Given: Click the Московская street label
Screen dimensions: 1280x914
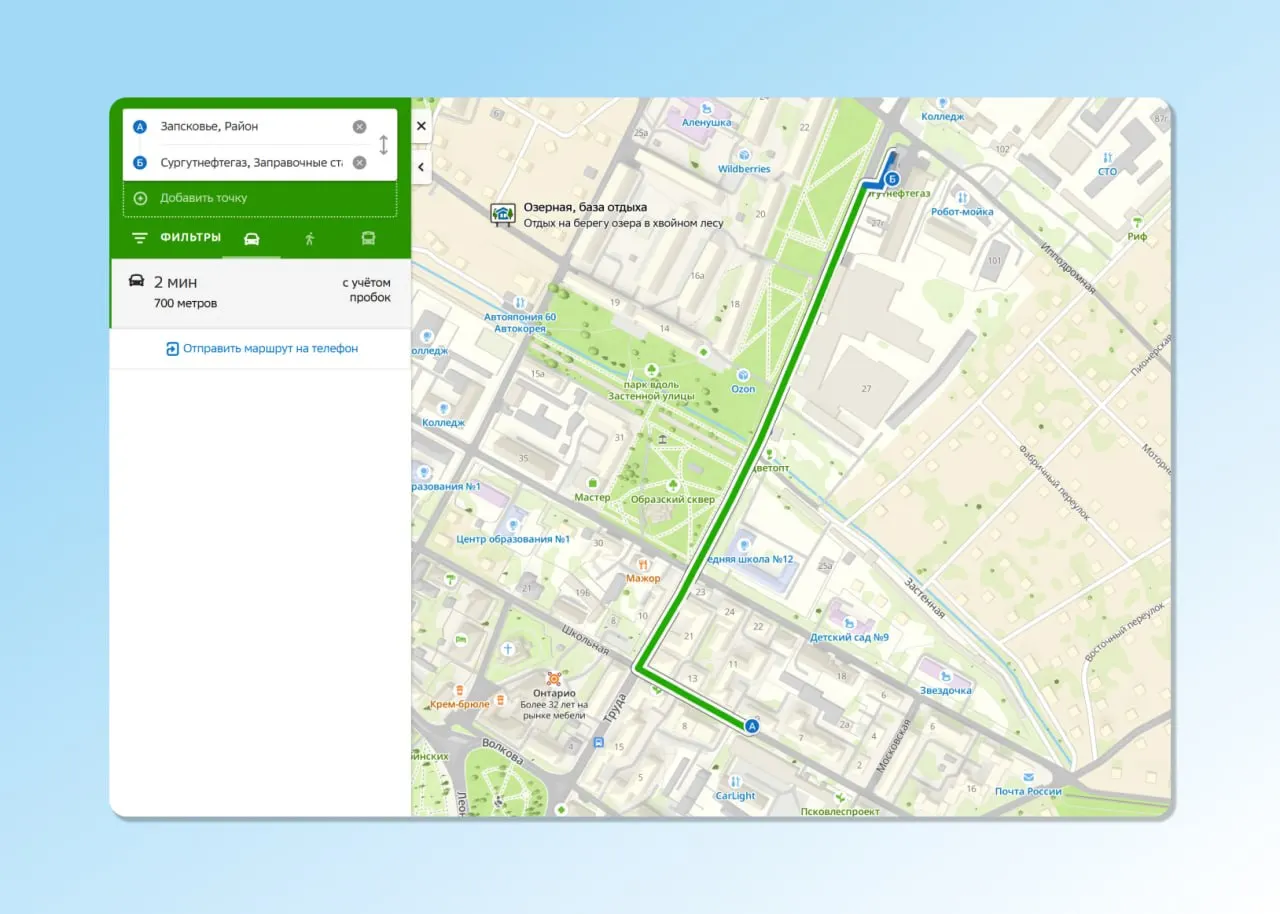Looking at the screenshot, I should 893,744.
